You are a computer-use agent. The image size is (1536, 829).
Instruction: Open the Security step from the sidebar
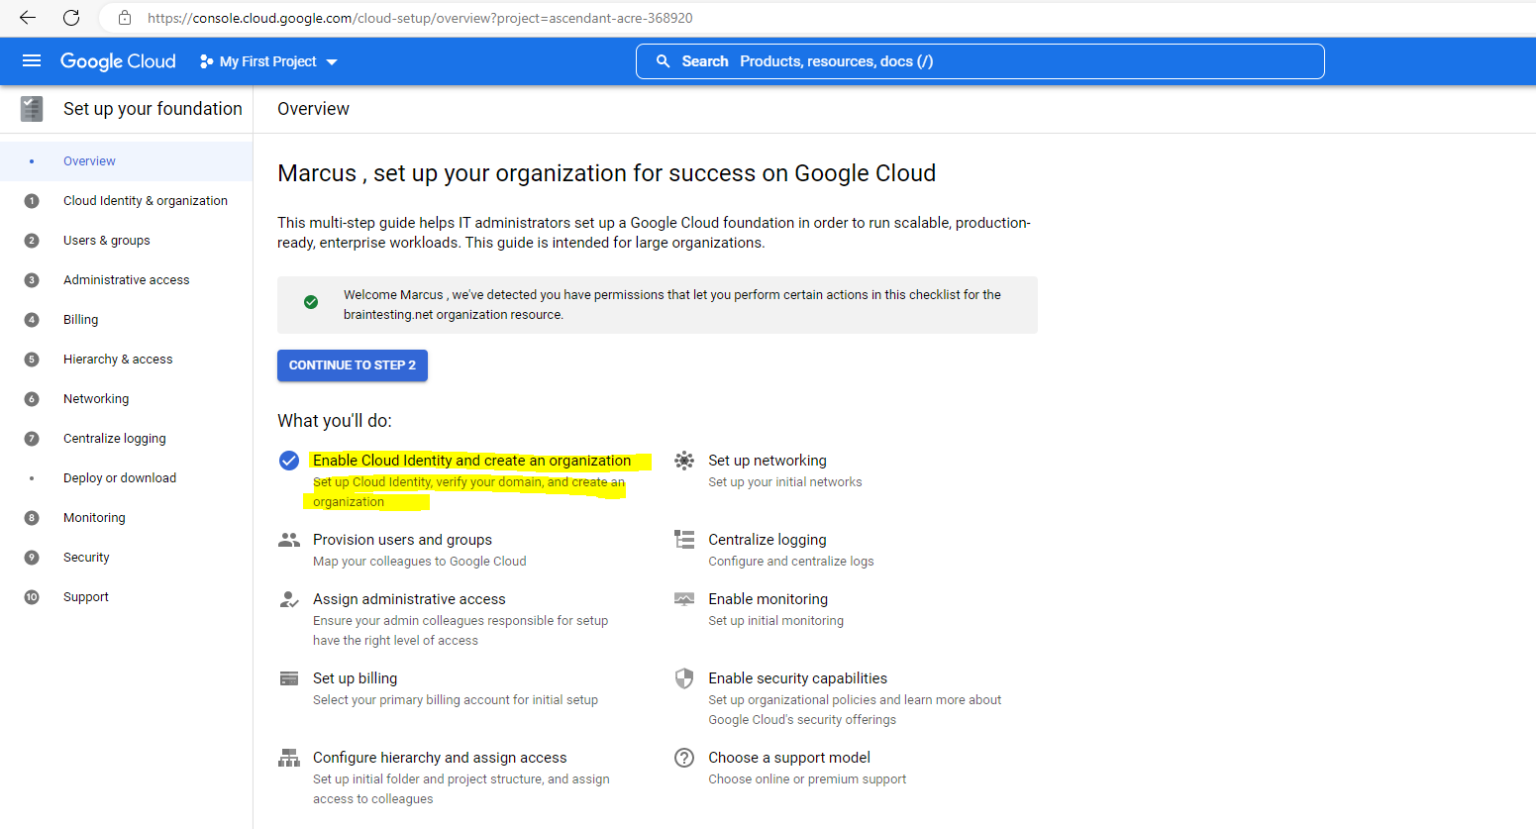pos(86,557)
